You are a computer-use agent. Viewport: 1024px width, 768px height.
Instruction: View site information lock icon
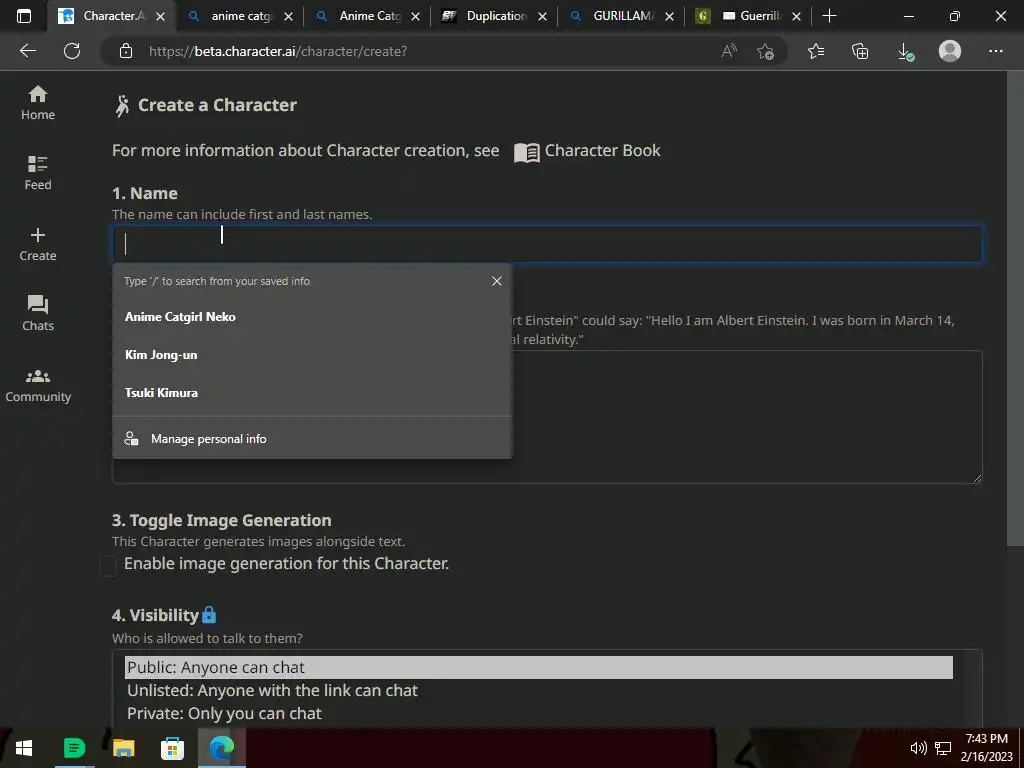(126, 52)
